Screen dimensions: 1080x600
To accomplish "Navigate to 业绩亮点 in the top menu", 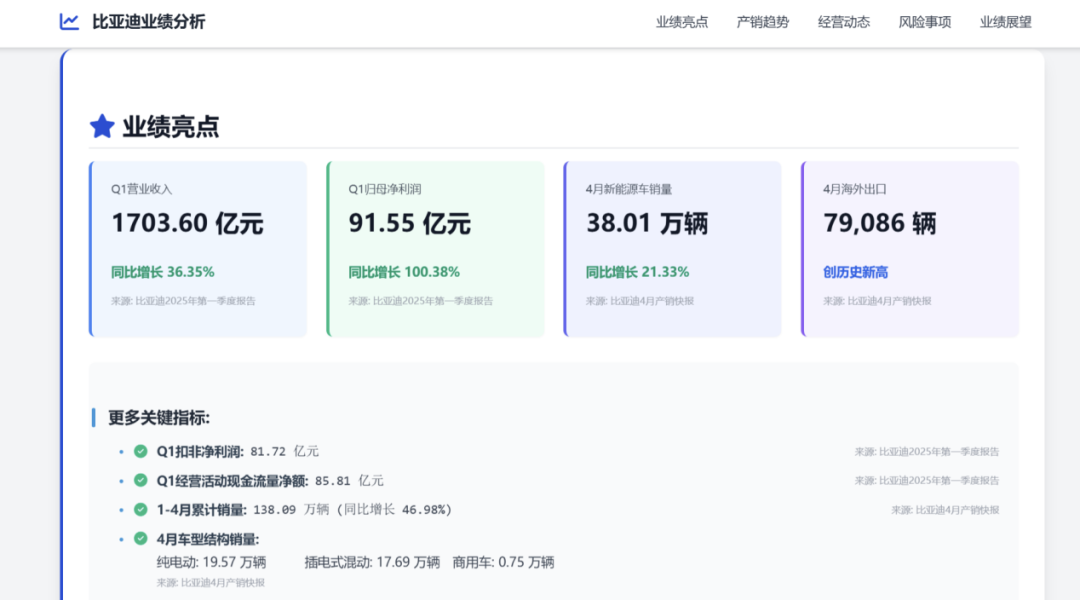I will click(680, 21).
